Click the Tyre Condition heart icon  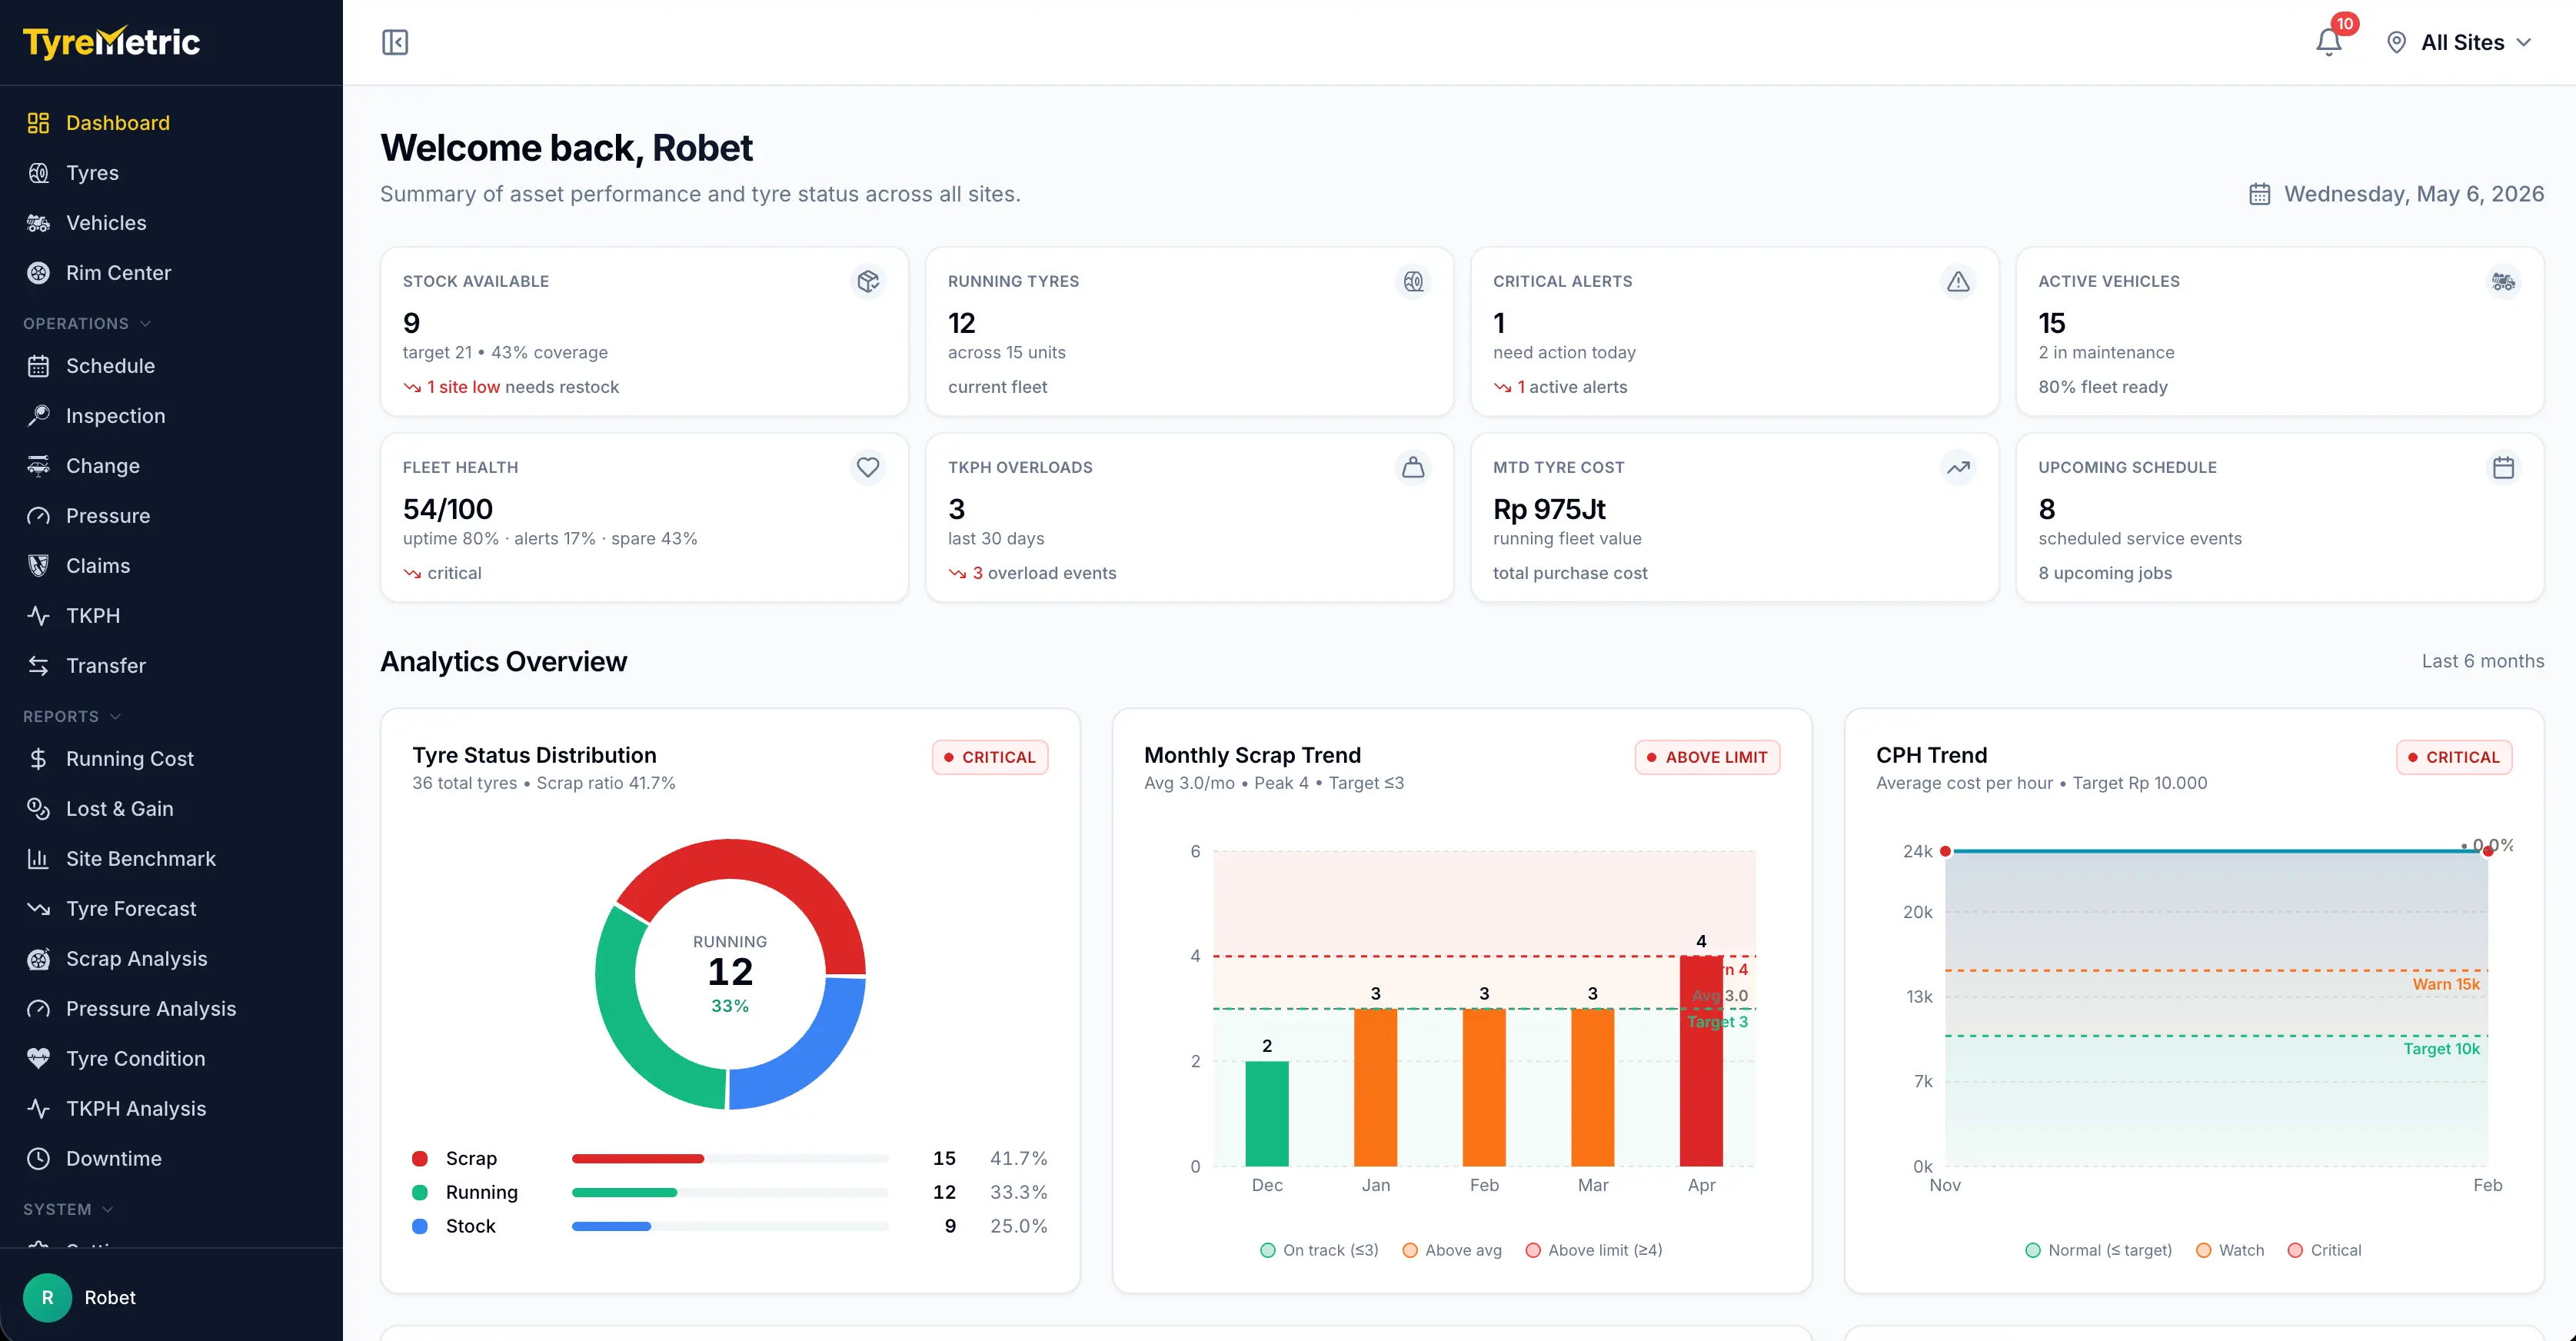click(x=38, y=1059)
